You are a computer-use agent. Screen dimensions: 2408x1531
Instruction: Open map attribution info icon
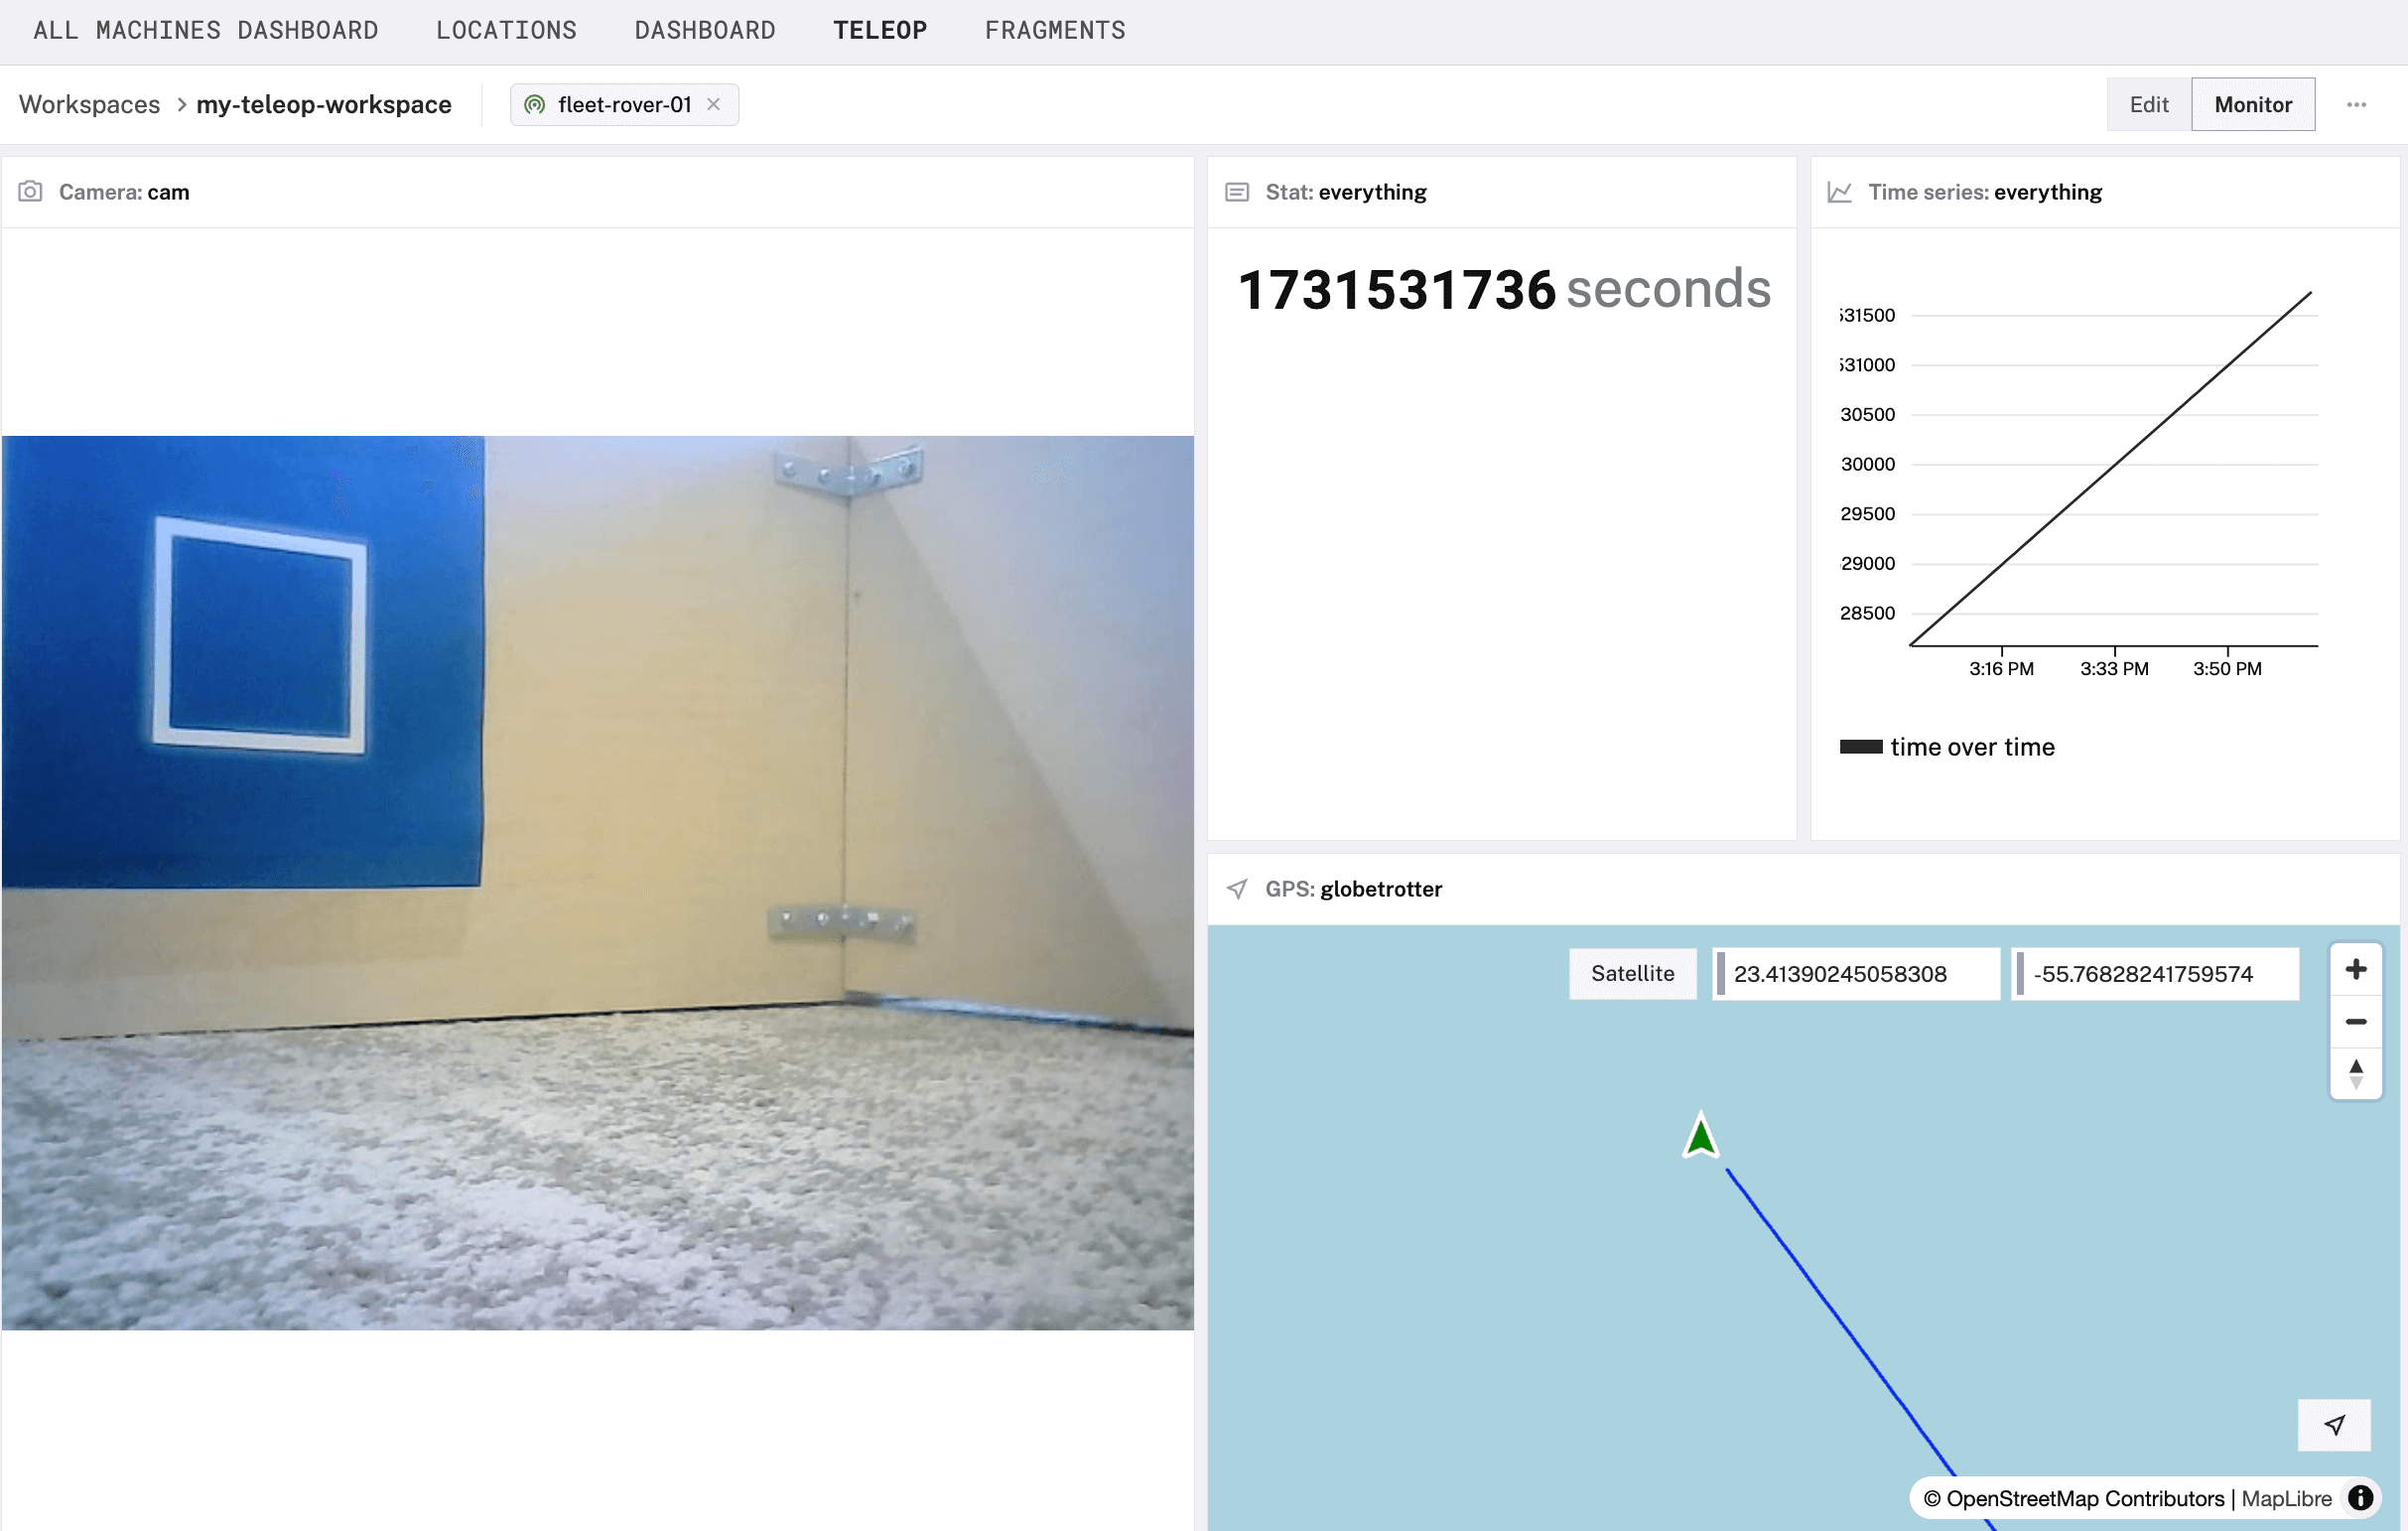coord(2360,1497)
